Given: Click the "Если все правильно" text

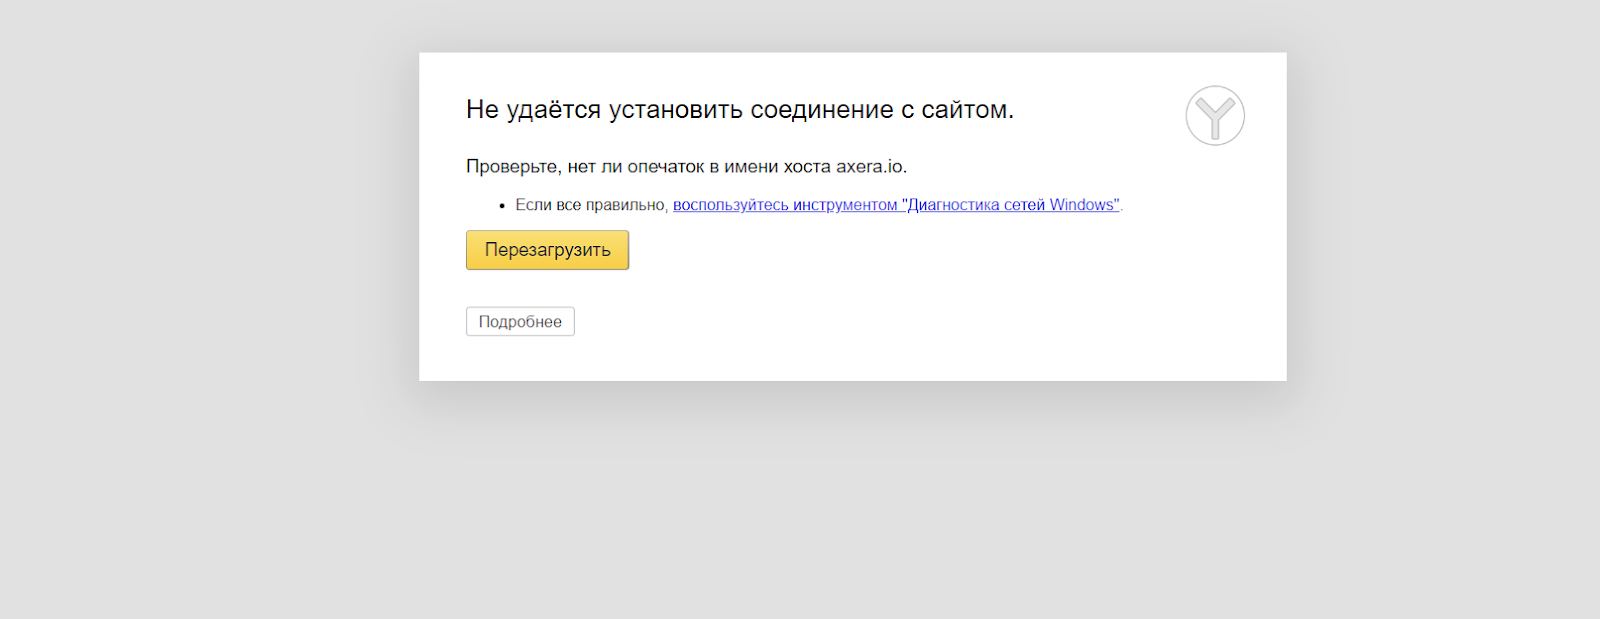Looking at the screenshot, I should point(590,205).
